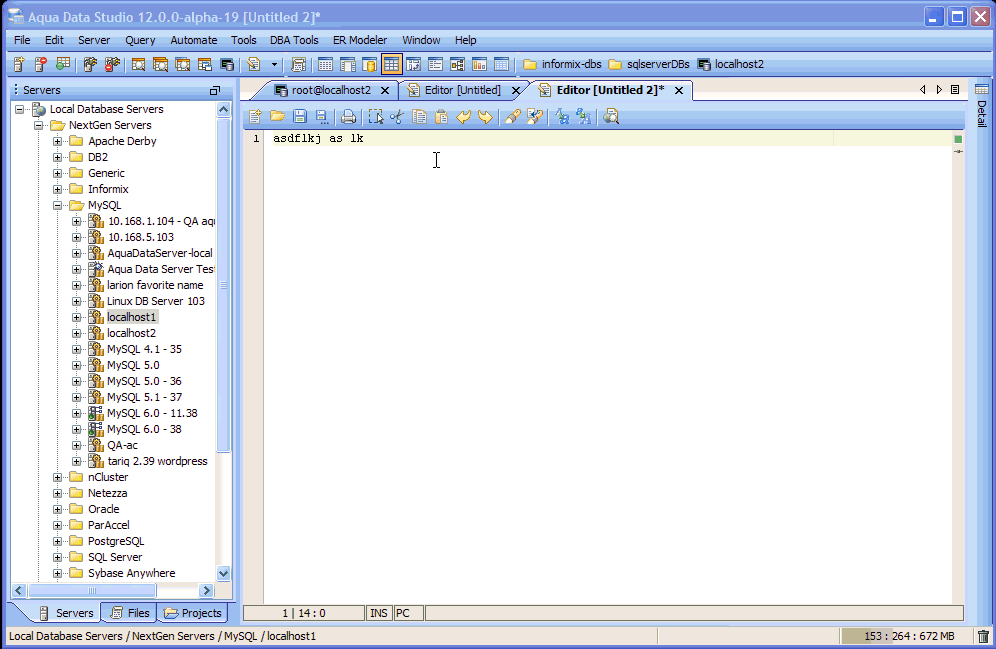Click the INS insert mode indicator
996x649 pixels.
pos(379,613)
